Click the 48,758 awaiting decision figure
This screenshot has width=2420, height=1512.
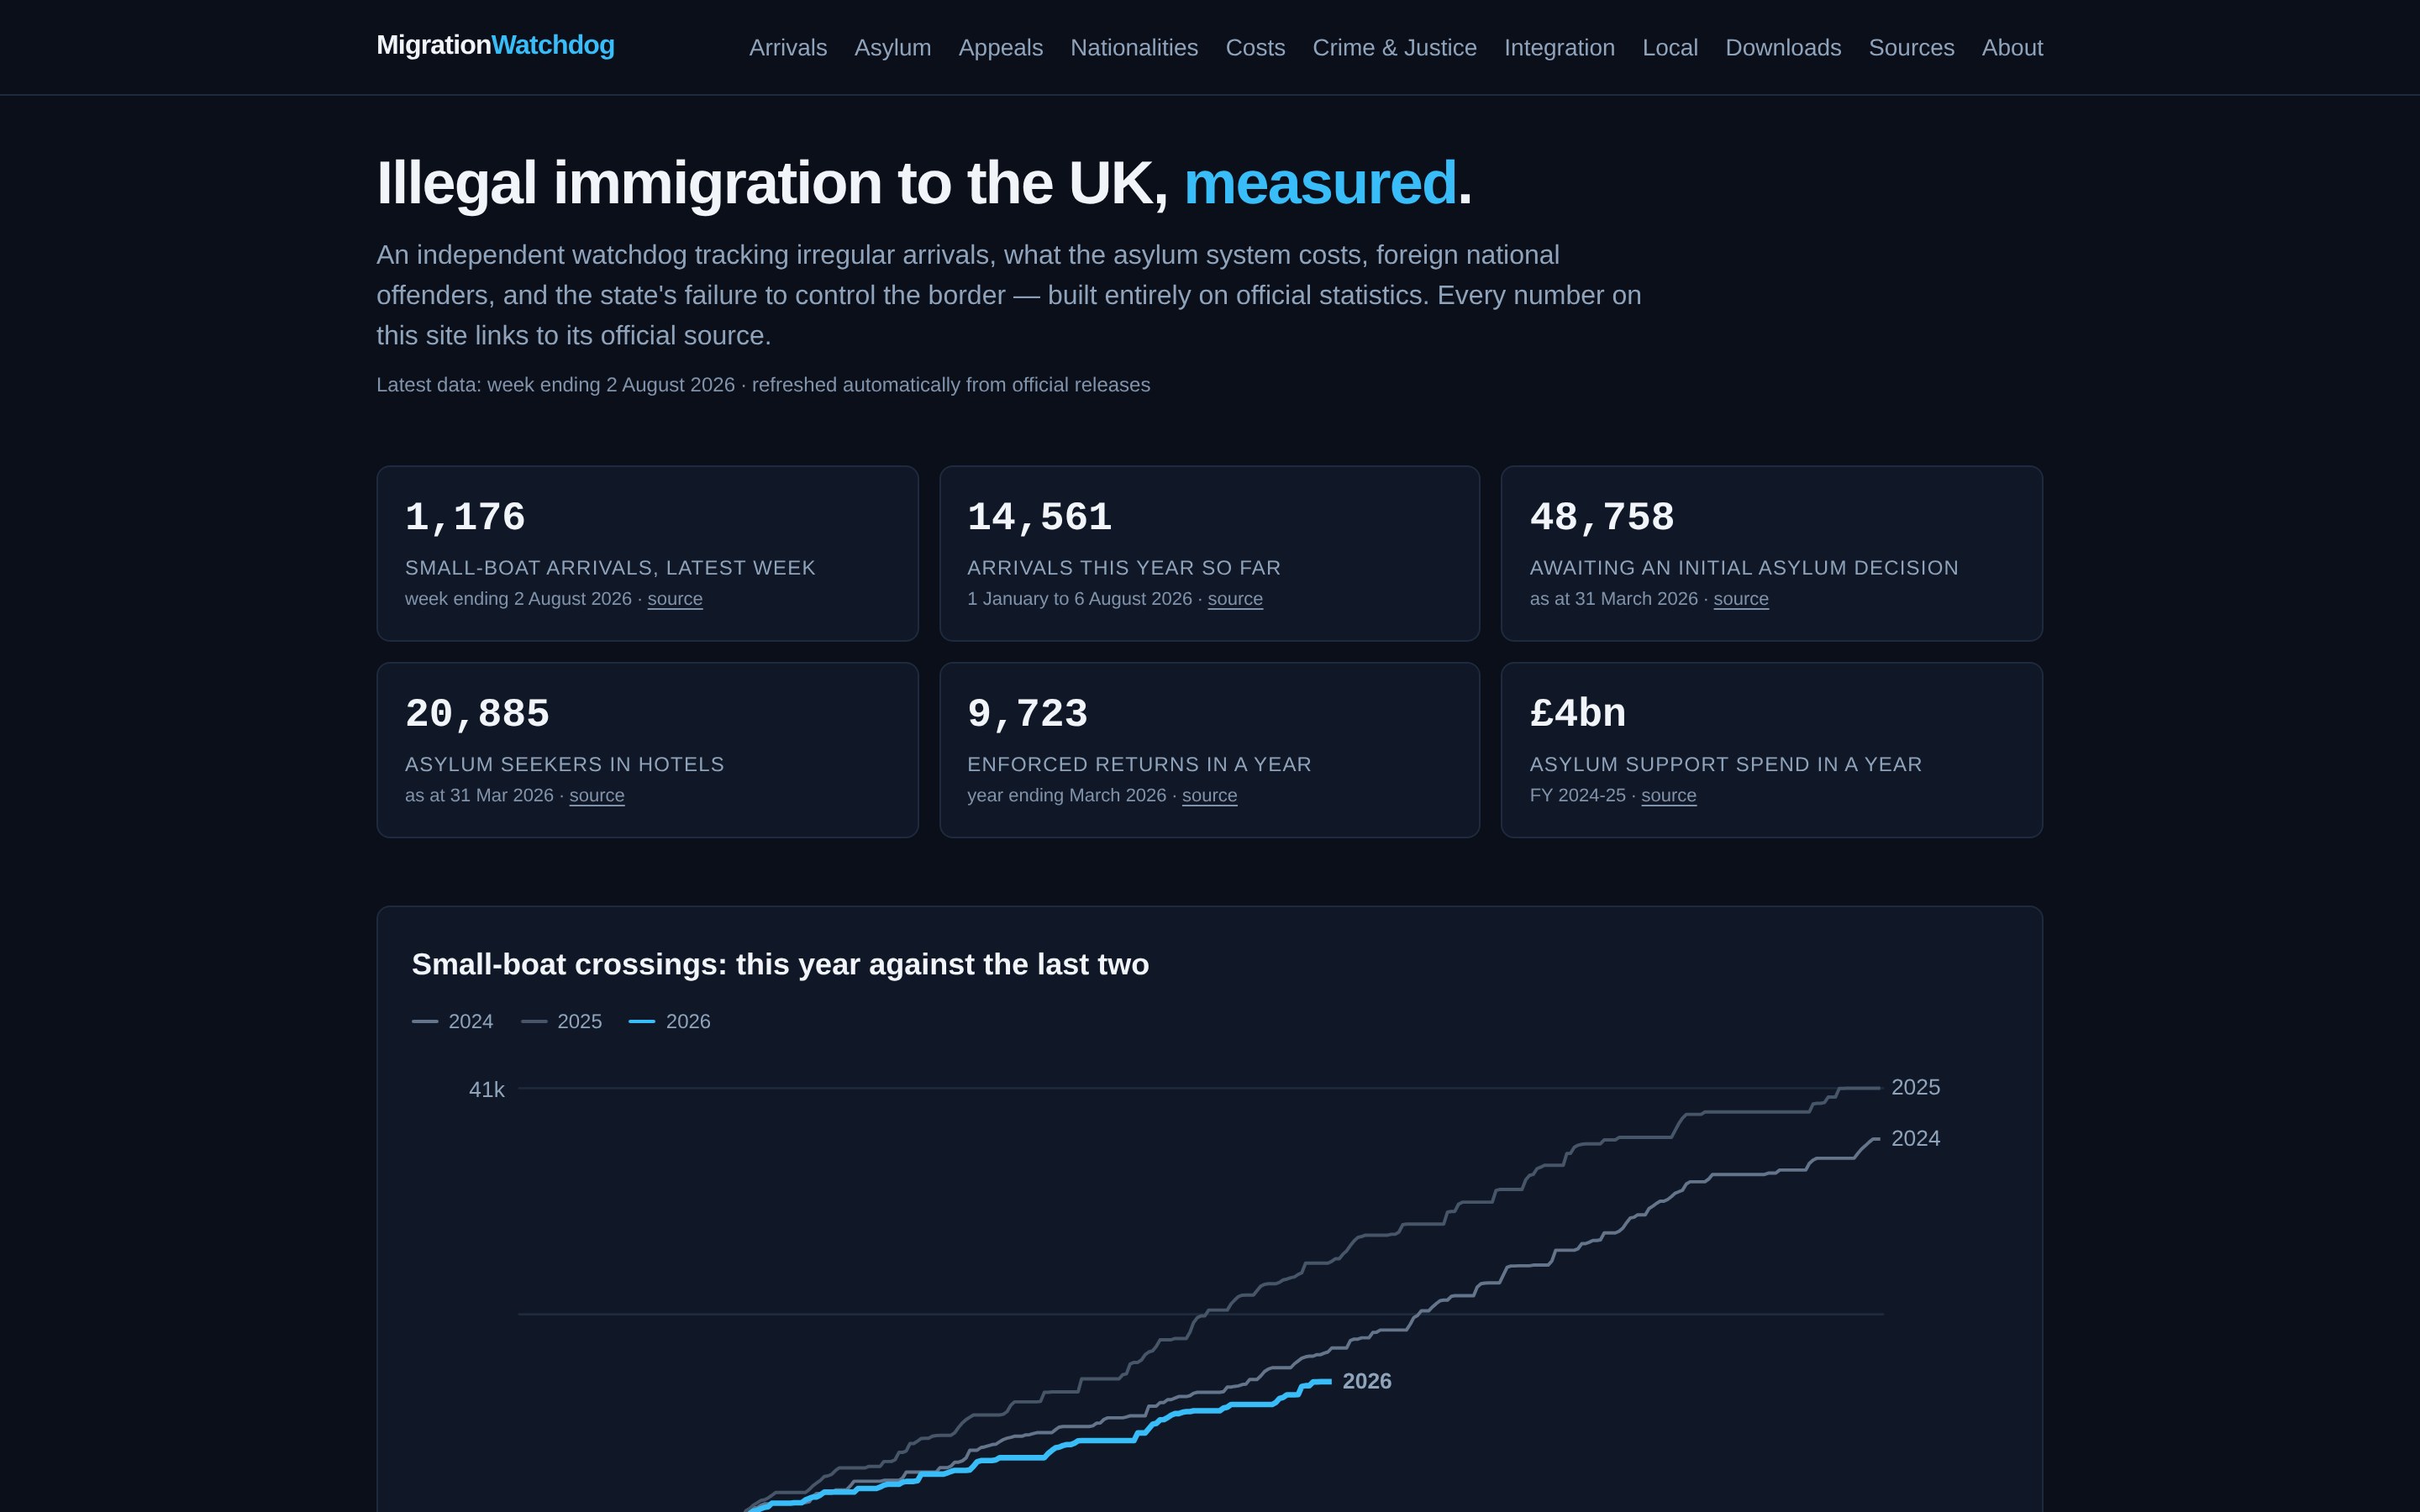coord(1602,517)
